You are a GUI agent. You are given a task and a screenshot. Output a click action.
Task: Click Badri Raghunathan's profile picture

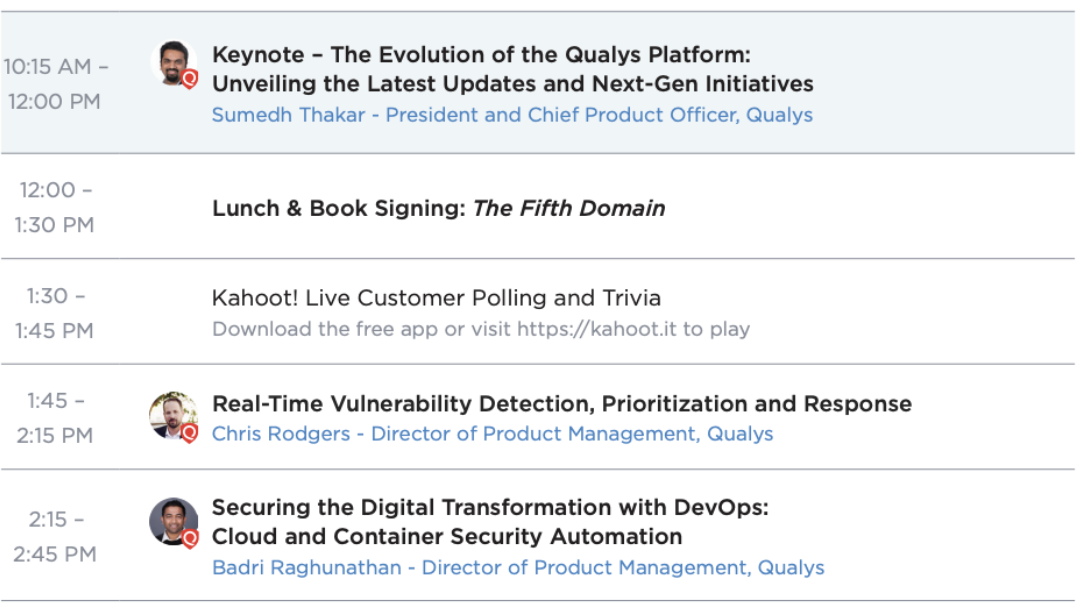[173, 521]
